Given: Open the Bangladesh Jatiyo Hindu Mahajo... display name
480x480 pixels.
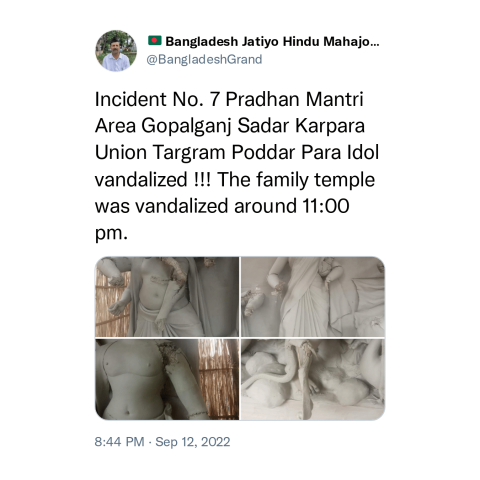Looking at the screenshot, I should tap(272, 41).
